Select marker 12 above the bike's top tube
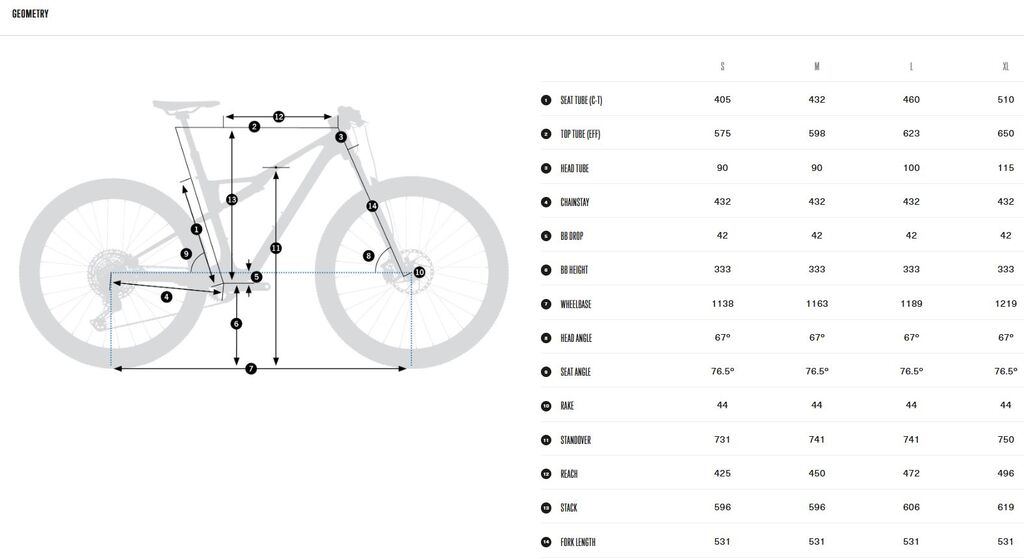 coord(279,117)
